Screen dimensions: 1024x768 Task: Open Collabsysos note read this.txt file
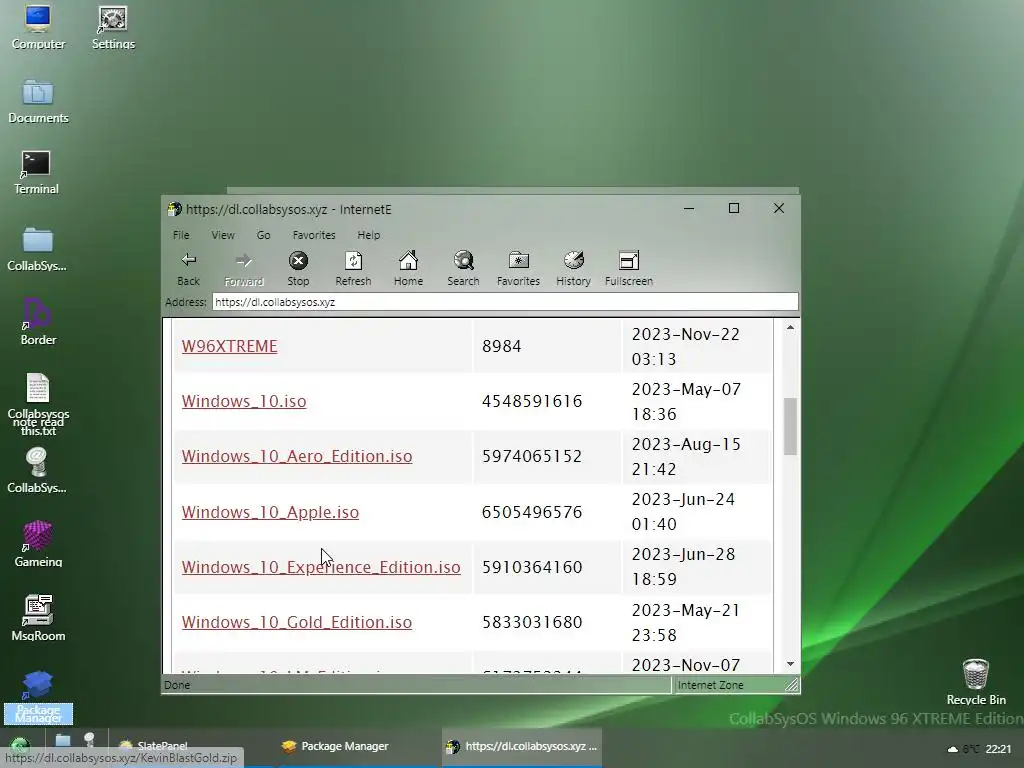coord(38,404)
